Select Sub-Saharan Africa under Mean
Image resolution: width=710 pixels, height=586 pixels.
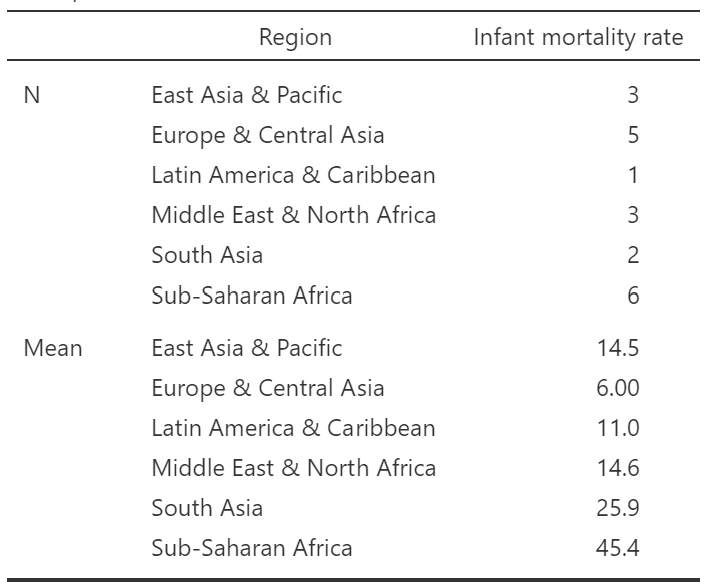click(x=251, y=548)
